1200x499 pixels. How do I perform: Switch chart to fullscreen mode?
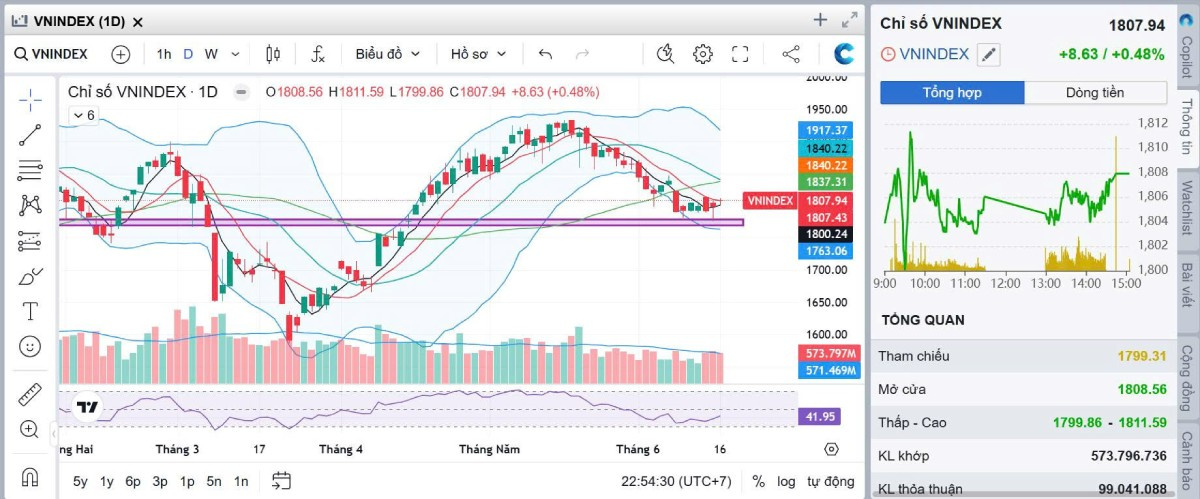740,54
